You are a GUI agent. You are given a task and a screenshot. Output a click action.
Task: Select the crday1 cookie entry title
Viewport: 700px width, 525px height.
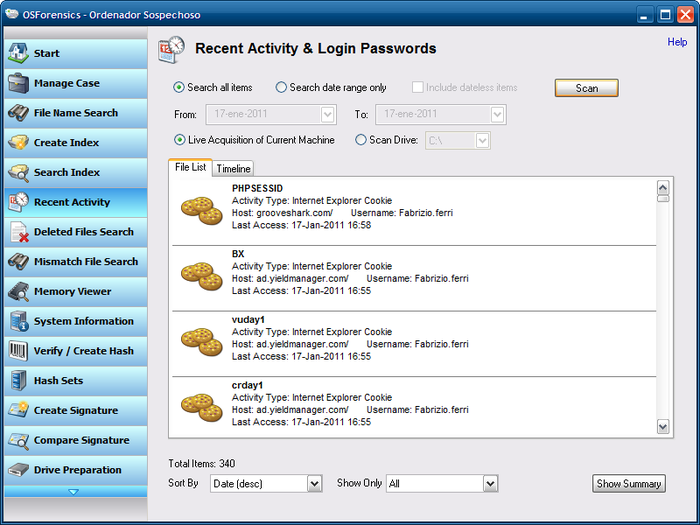click(247, 385)
